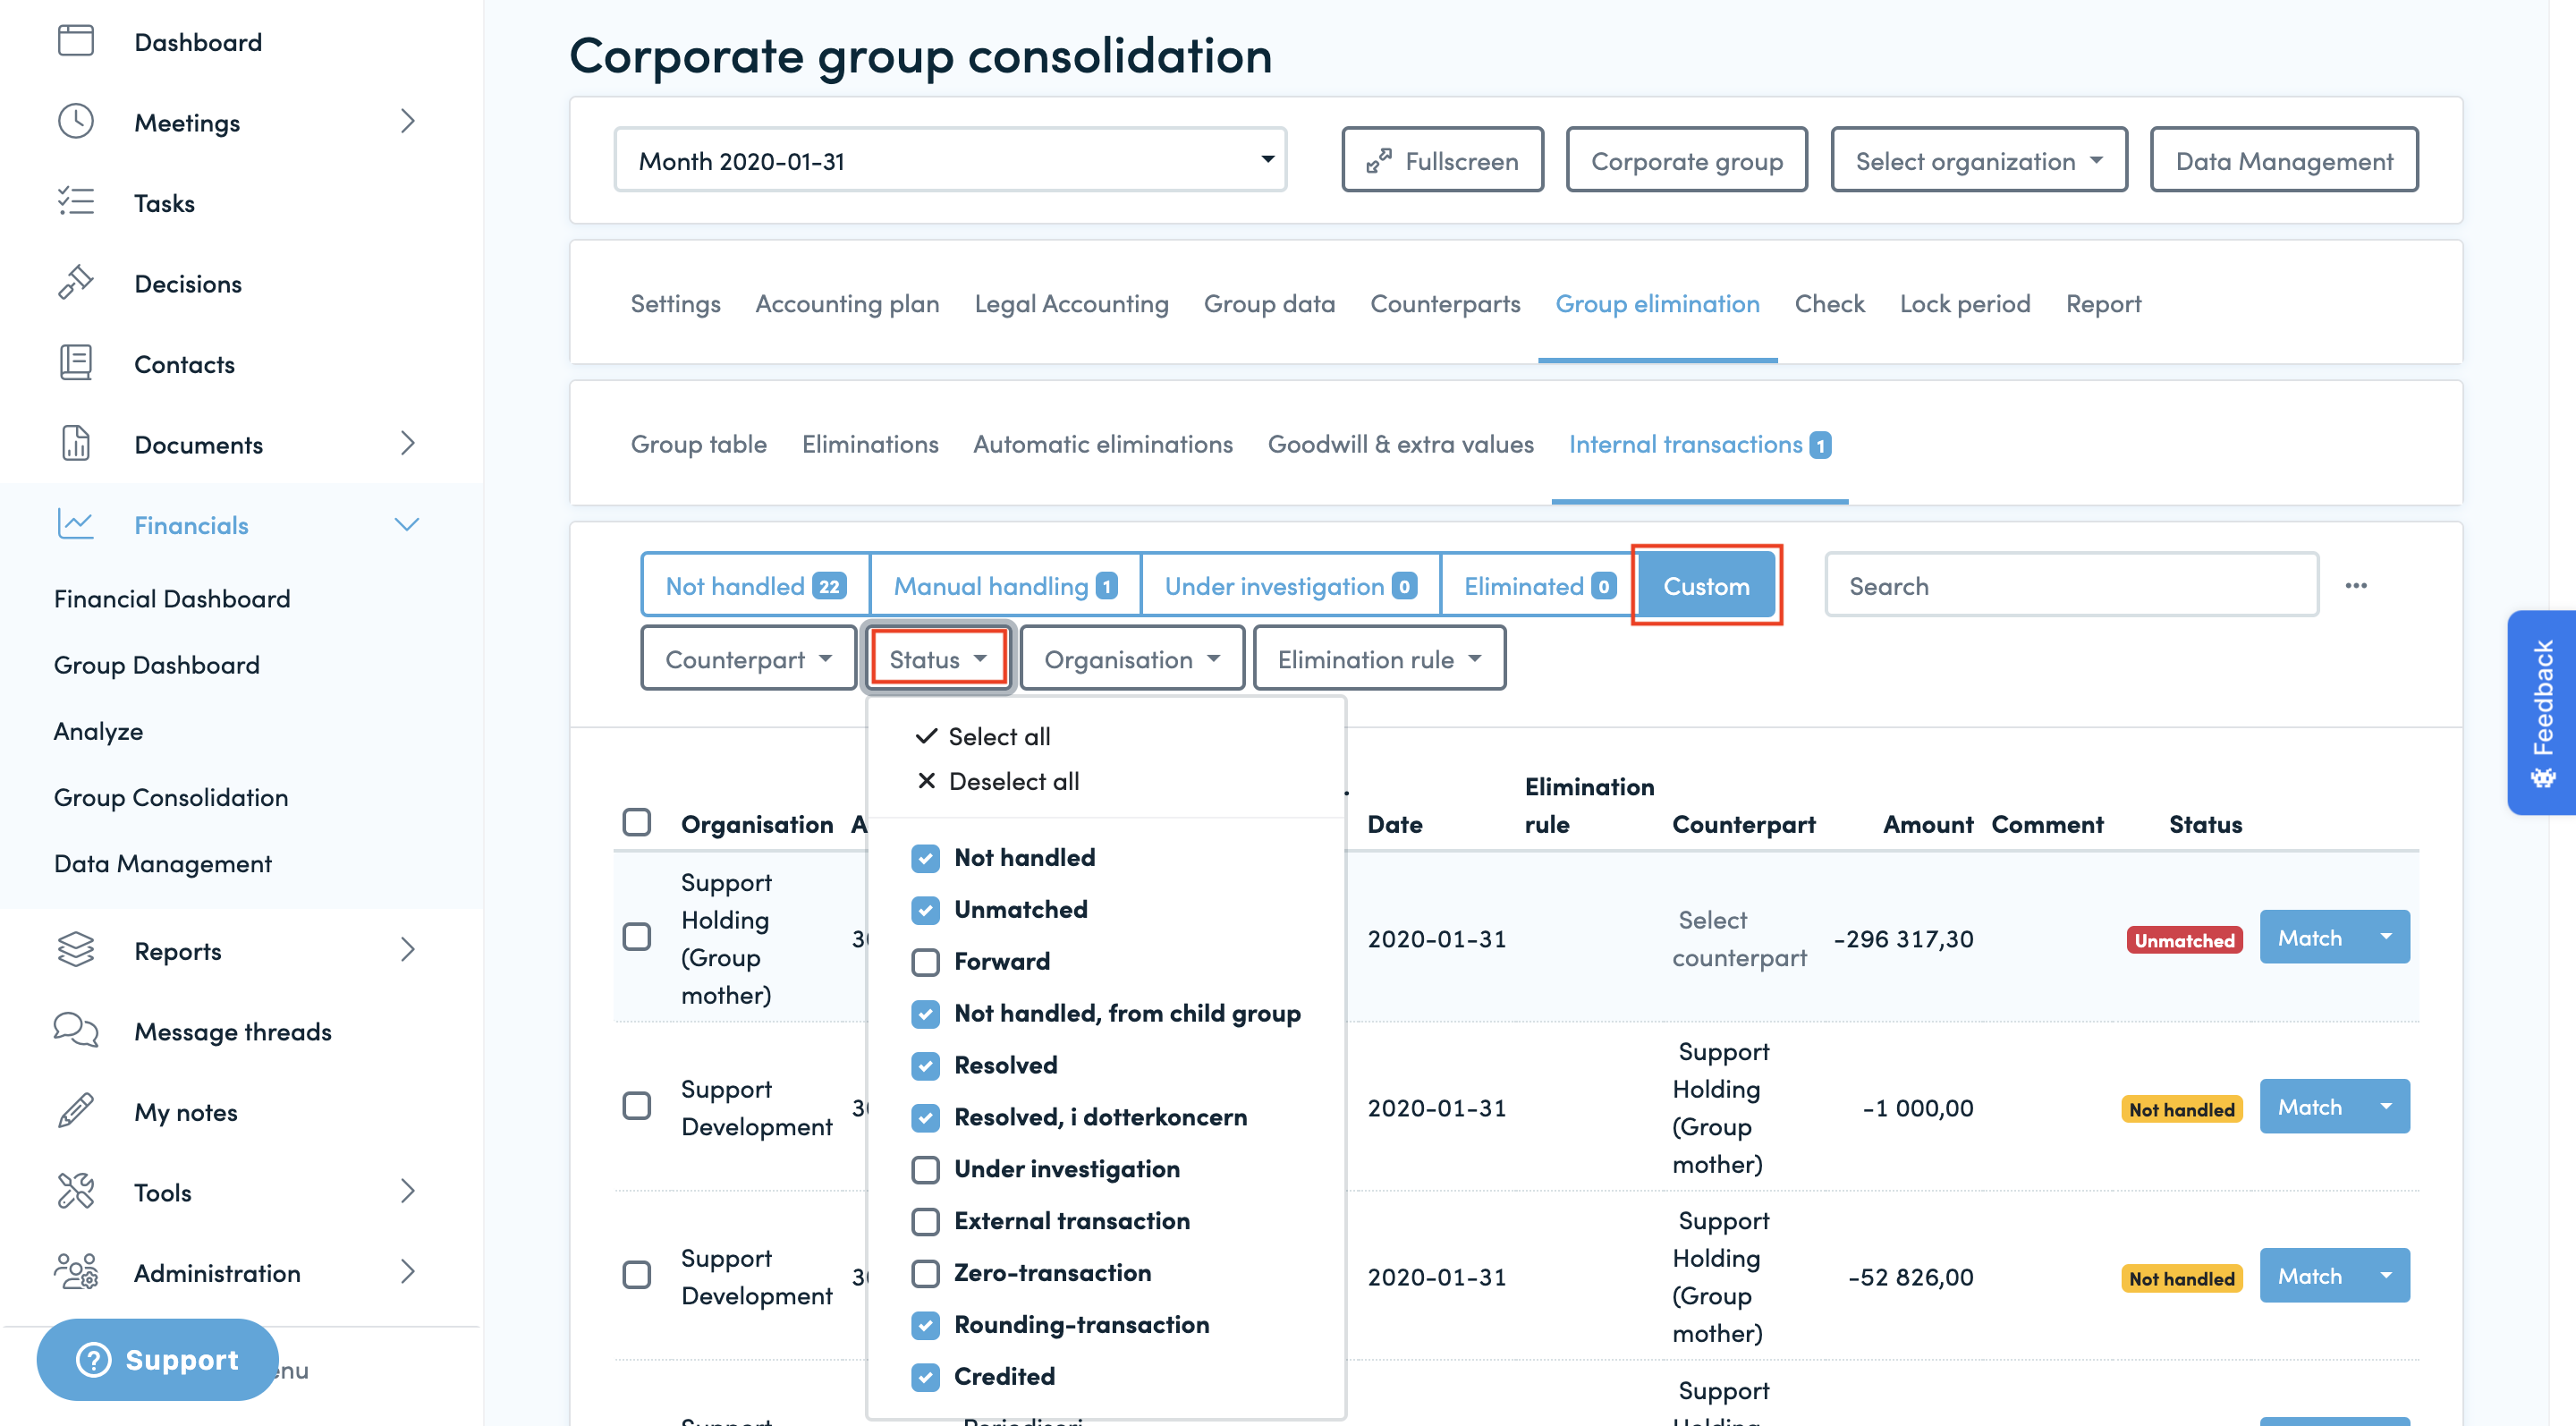Uncheck Resolved, i dotterkoncern checkbox
The width and height of the screenshot is (2576, 1426).
click(x=926, y=1118)
